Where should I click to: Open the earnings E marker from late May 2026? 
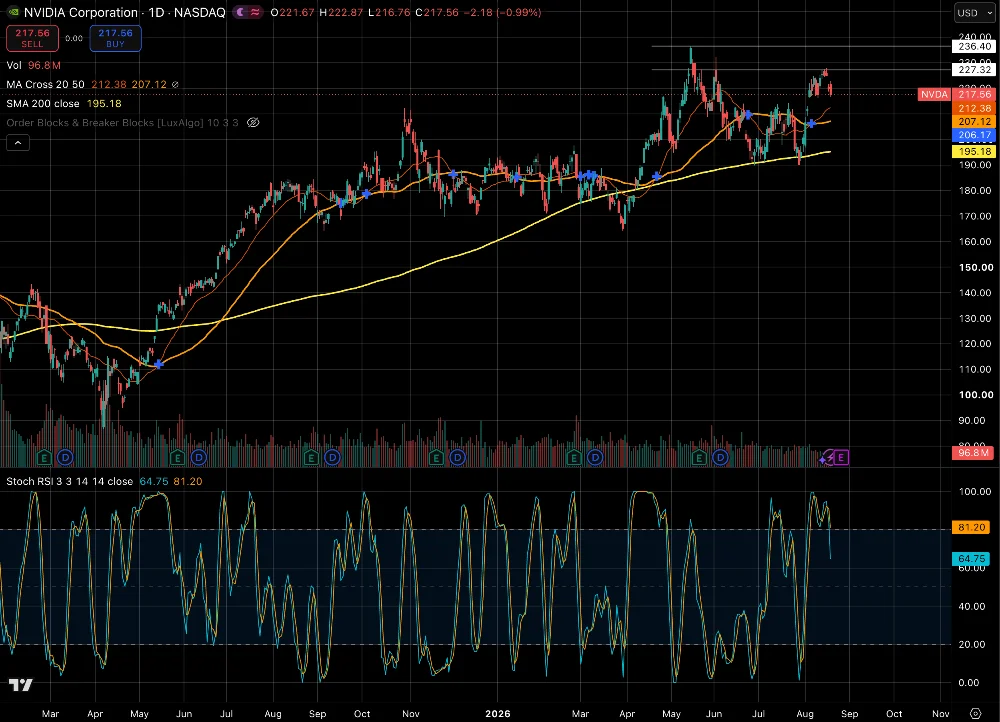click(x=699, y=457)
